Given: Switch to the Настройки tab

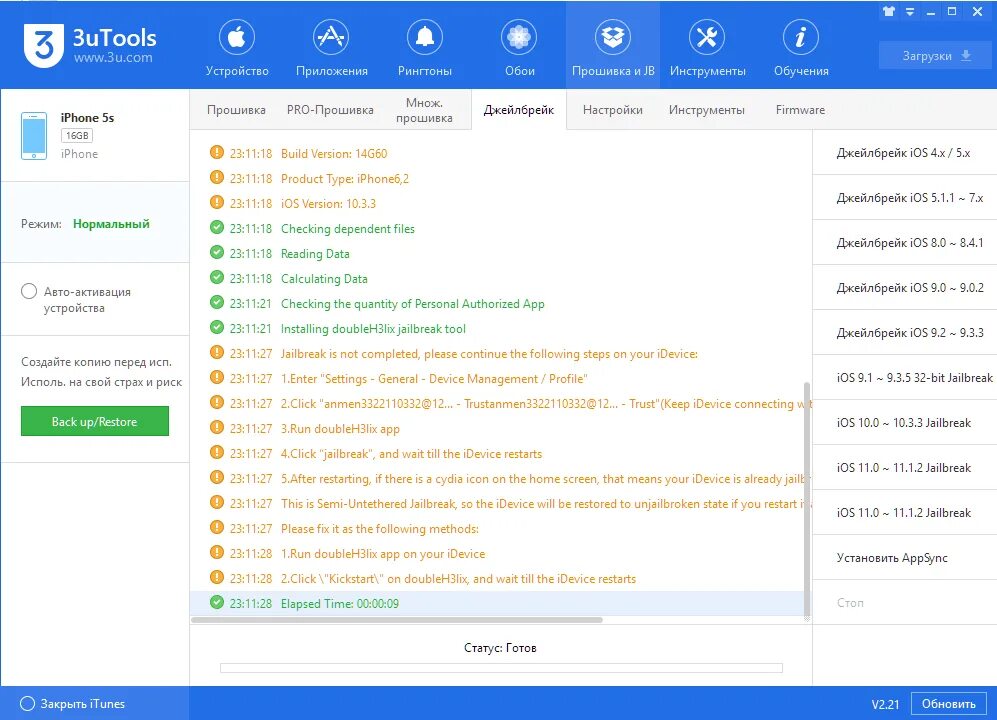Looking at the screenshot, I should [612, 109].
